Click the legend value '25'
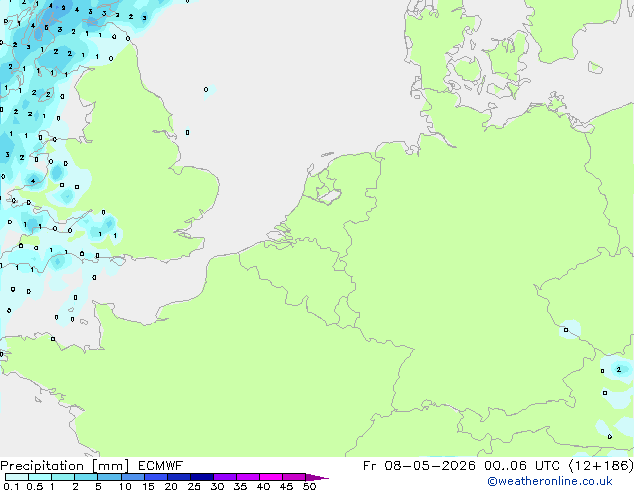This screenshot has height=490, width=634. pos(194,486)
